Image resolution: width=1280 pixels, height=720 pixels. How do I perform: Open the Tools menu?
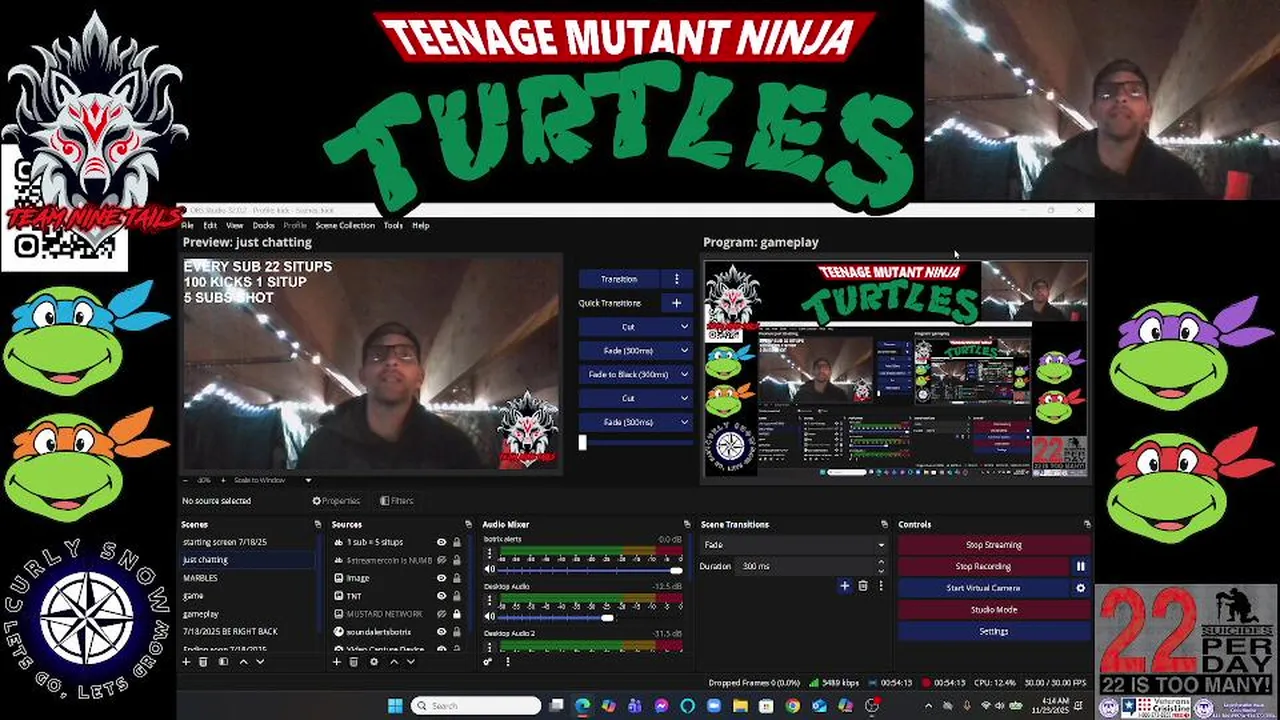(393, 225)
